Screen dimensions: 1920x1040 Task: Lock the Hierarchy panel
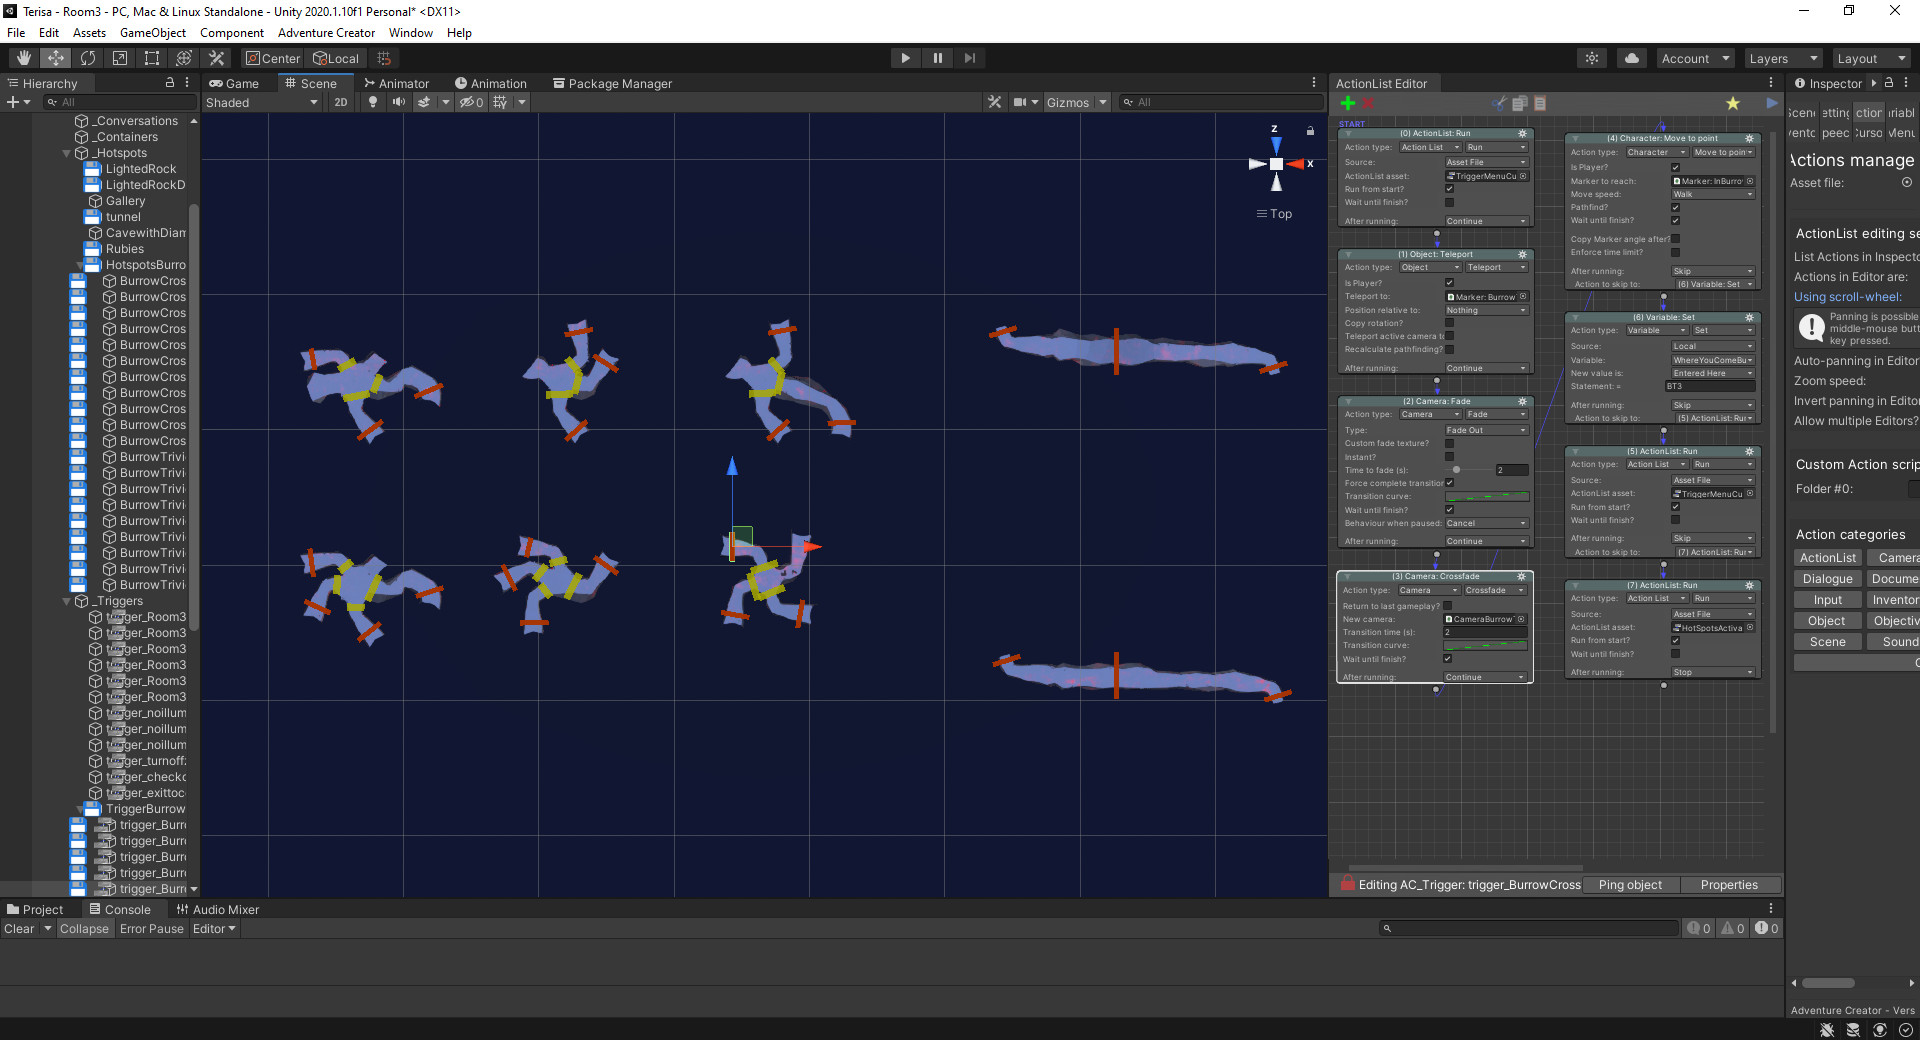169,83
